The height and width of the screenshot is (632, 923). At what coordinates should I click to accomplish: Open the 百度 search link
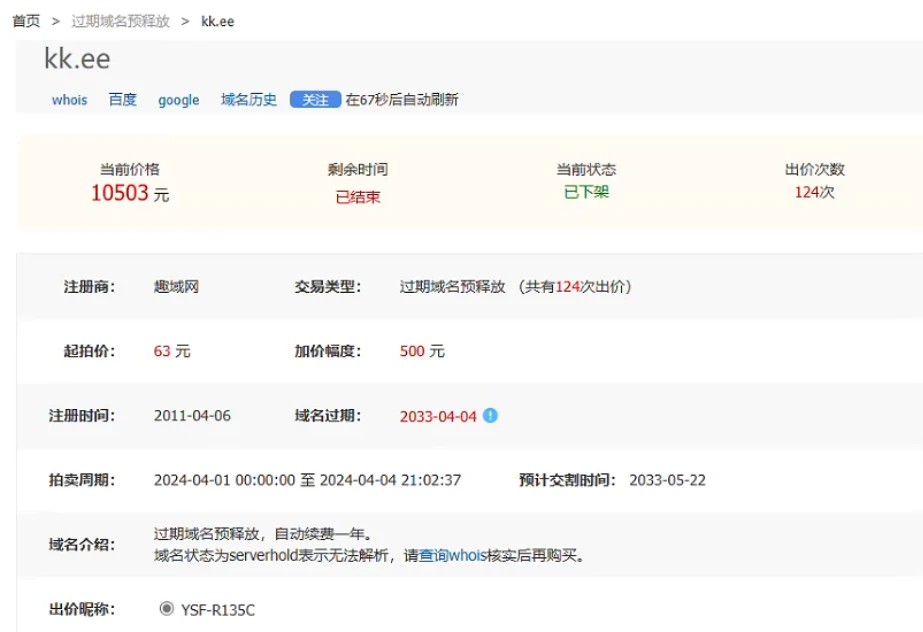click(122, 100)
